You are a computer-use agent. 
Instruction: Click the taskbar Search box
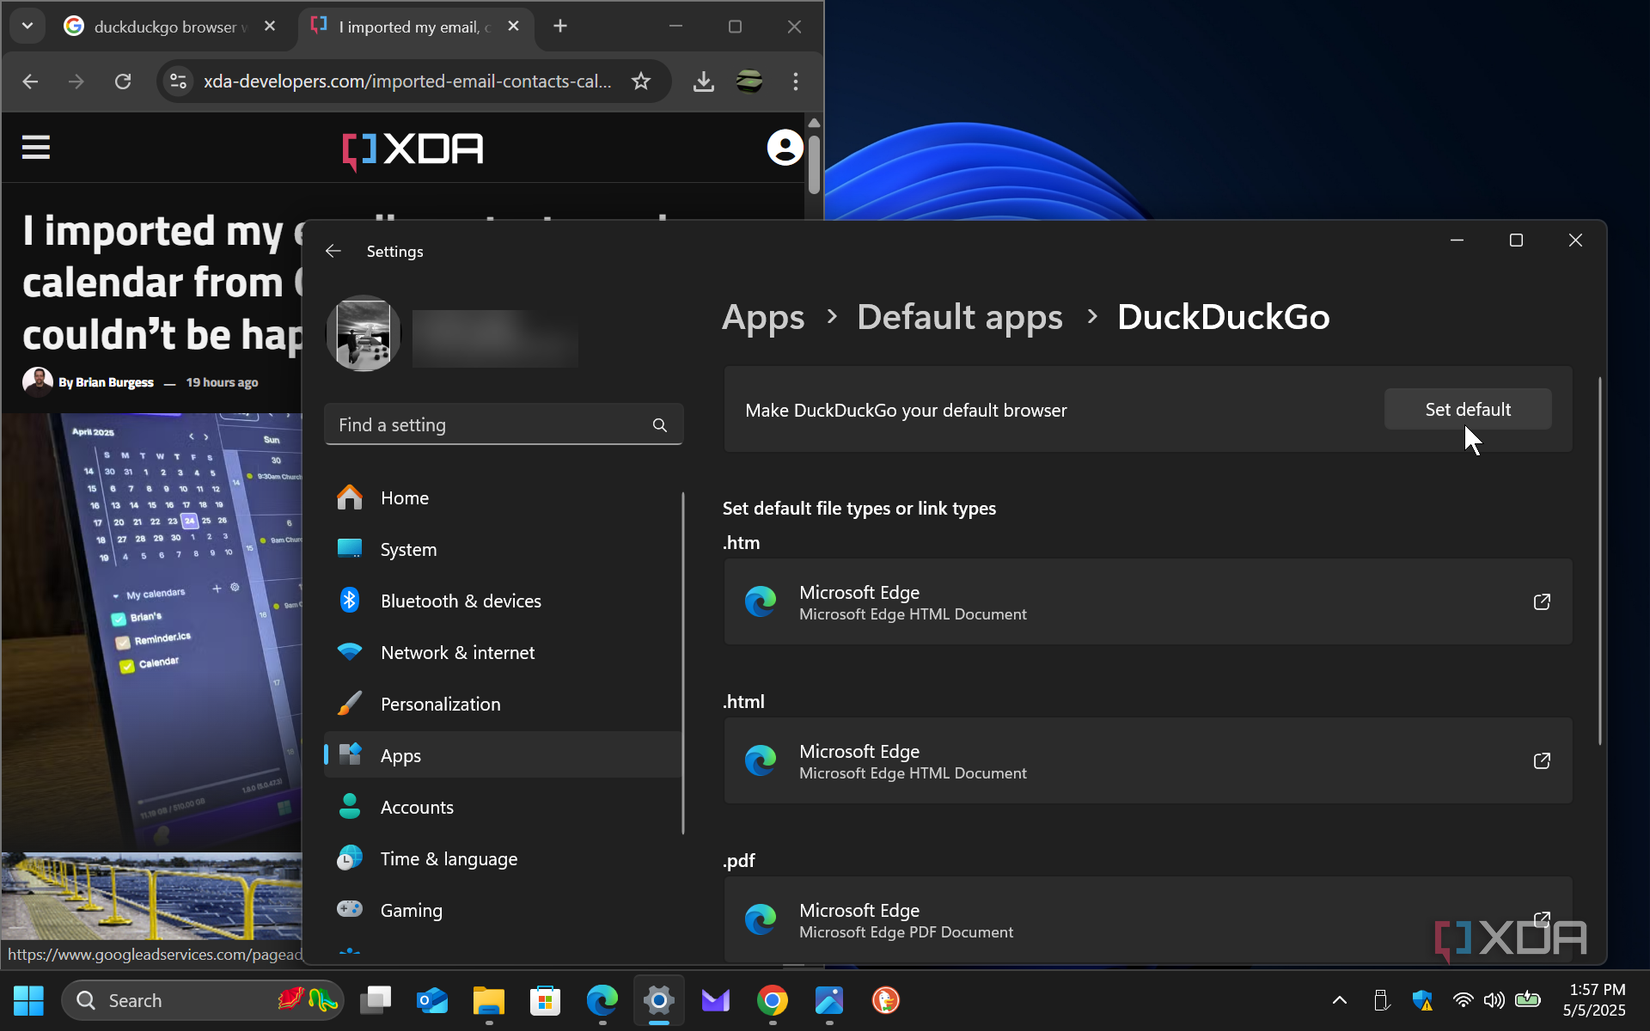click(x=203, y=1000)
